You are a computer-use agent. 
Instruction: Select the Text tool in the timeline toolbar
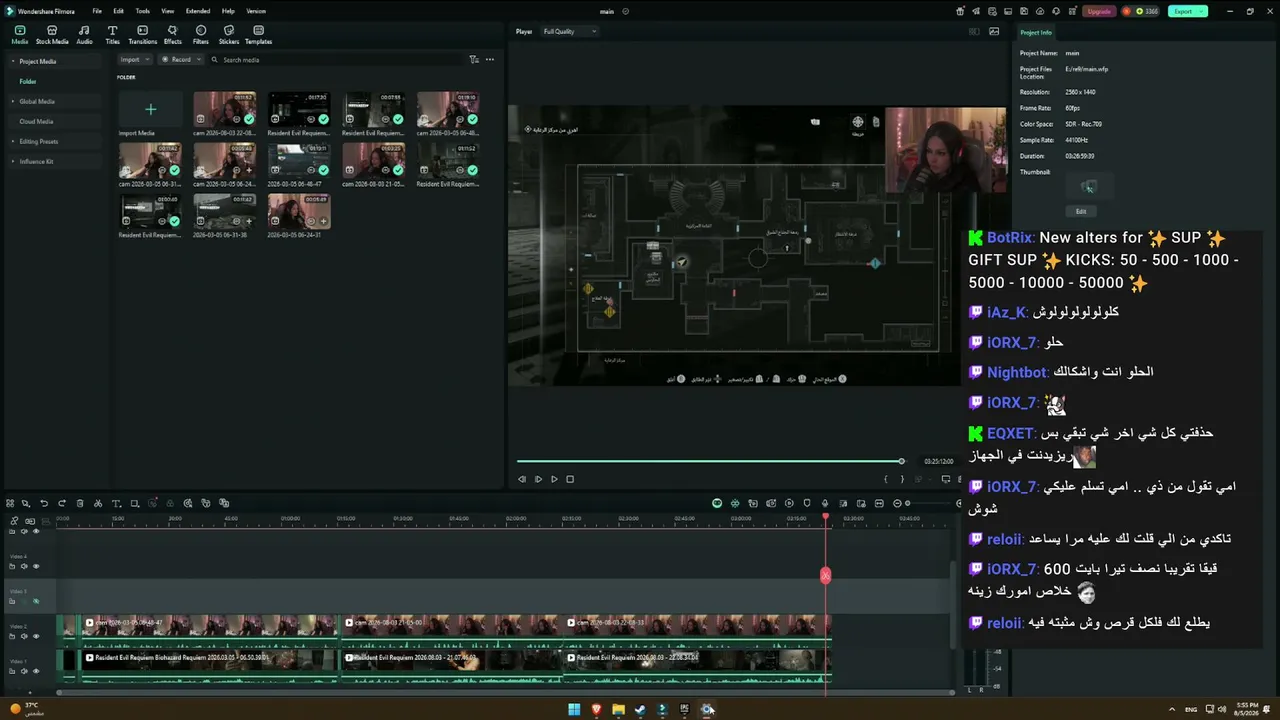[116, 503]
